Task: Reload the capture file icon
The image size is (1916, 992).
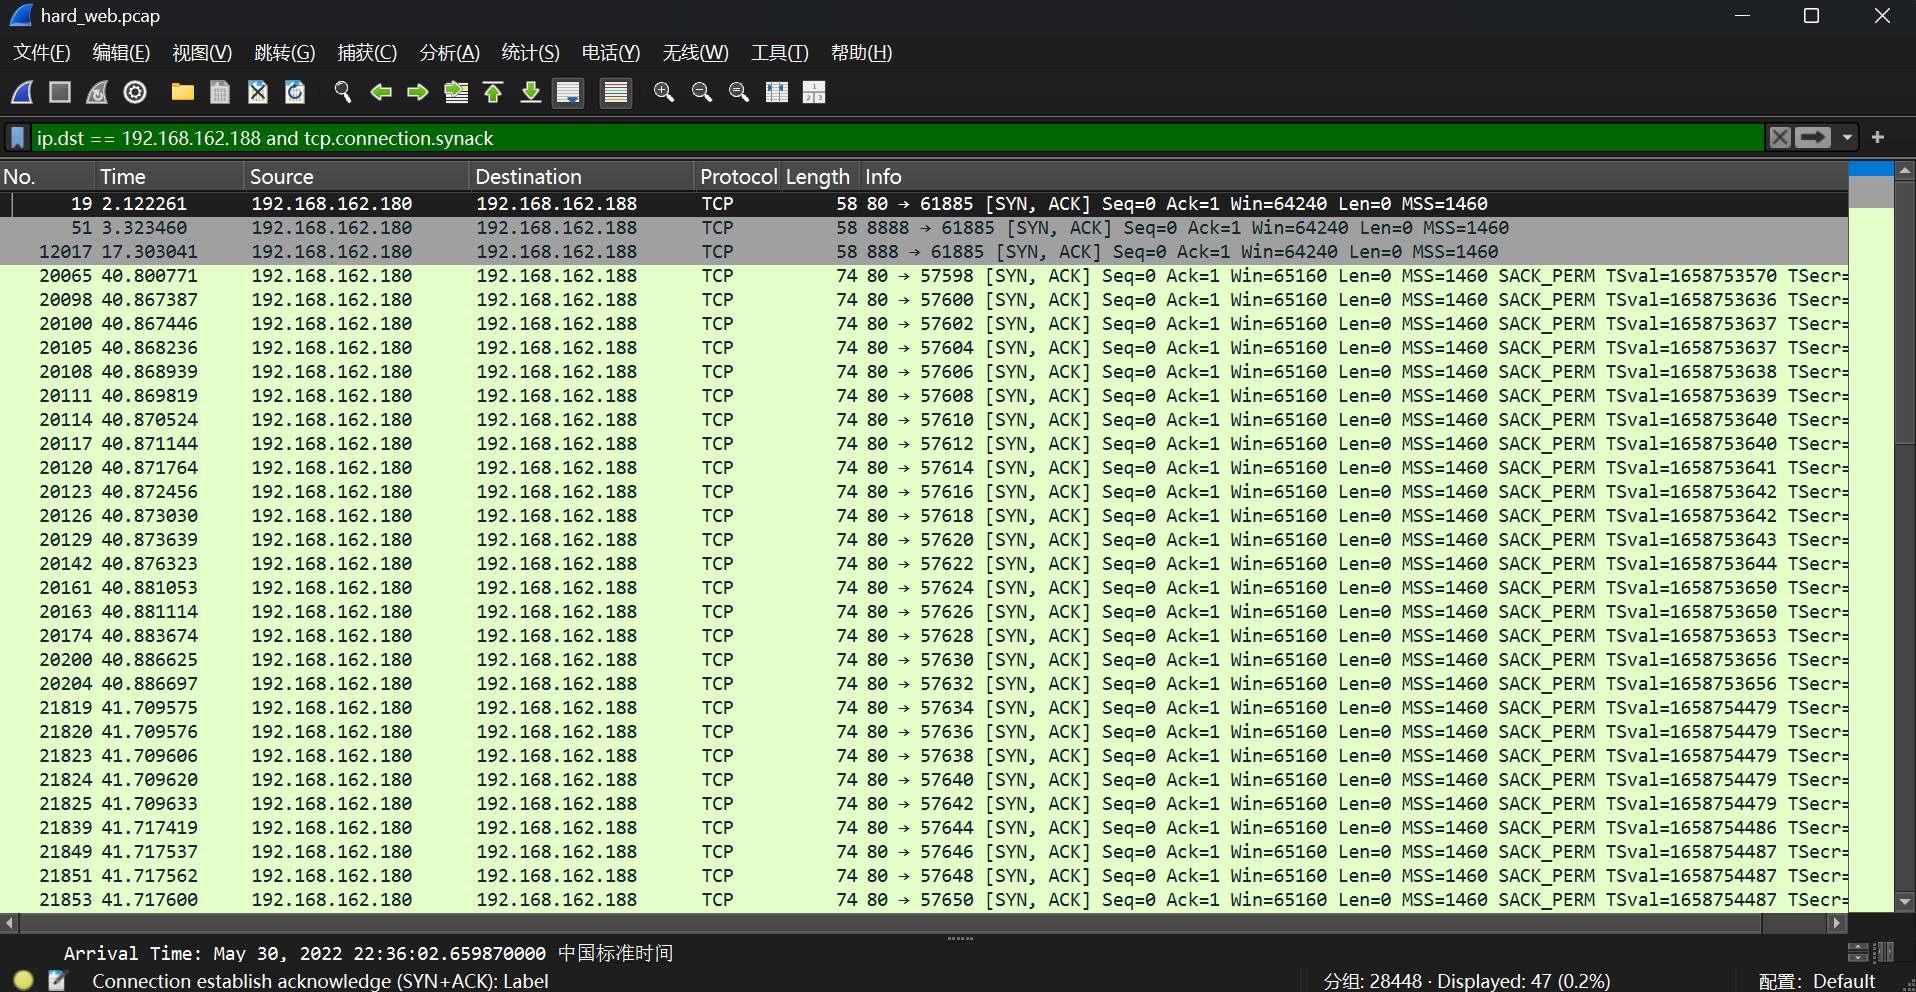Action: (295, 93)
